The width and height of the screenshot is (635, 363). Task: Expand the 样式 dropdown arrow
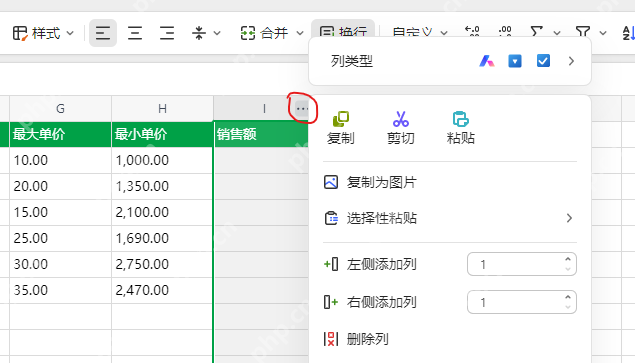(70, 33)
